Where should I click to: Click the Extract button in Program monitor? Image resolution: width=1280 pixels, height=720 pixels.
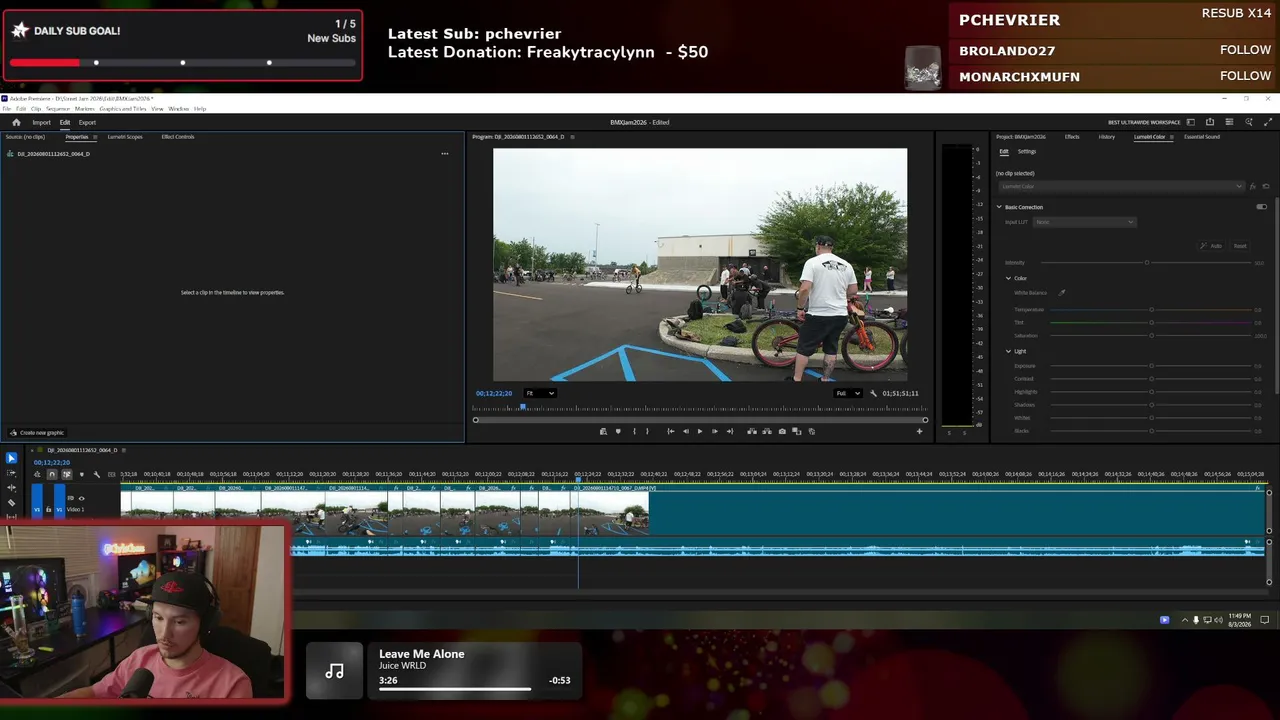coord(767,431)
